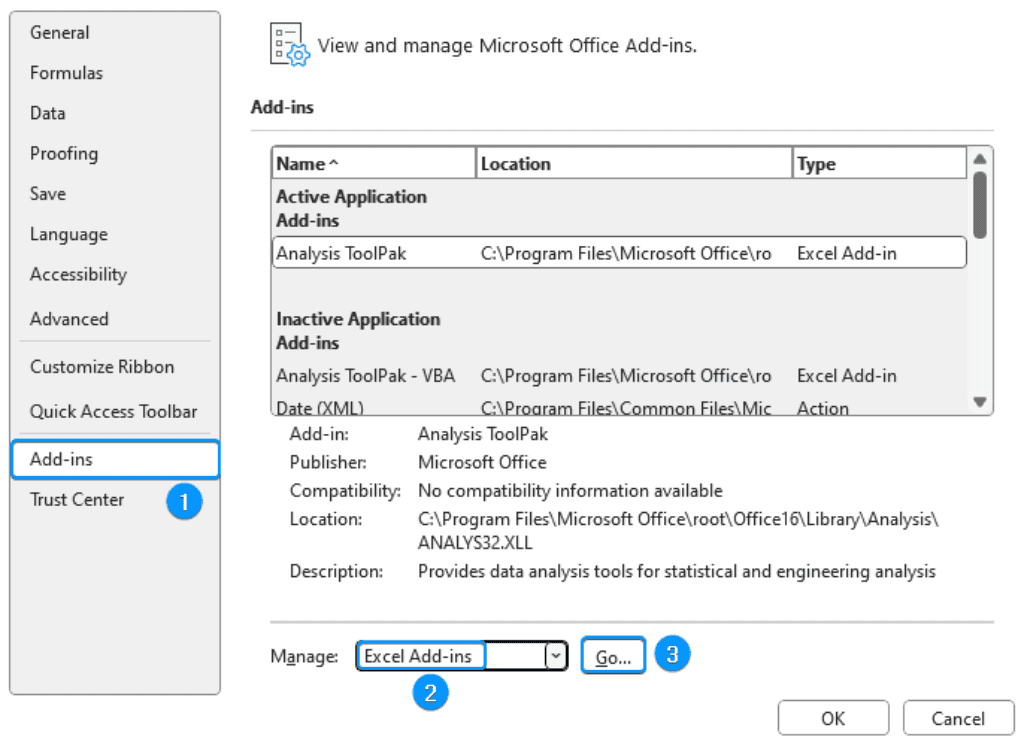Open the Trust Center category

pos(77,500)
